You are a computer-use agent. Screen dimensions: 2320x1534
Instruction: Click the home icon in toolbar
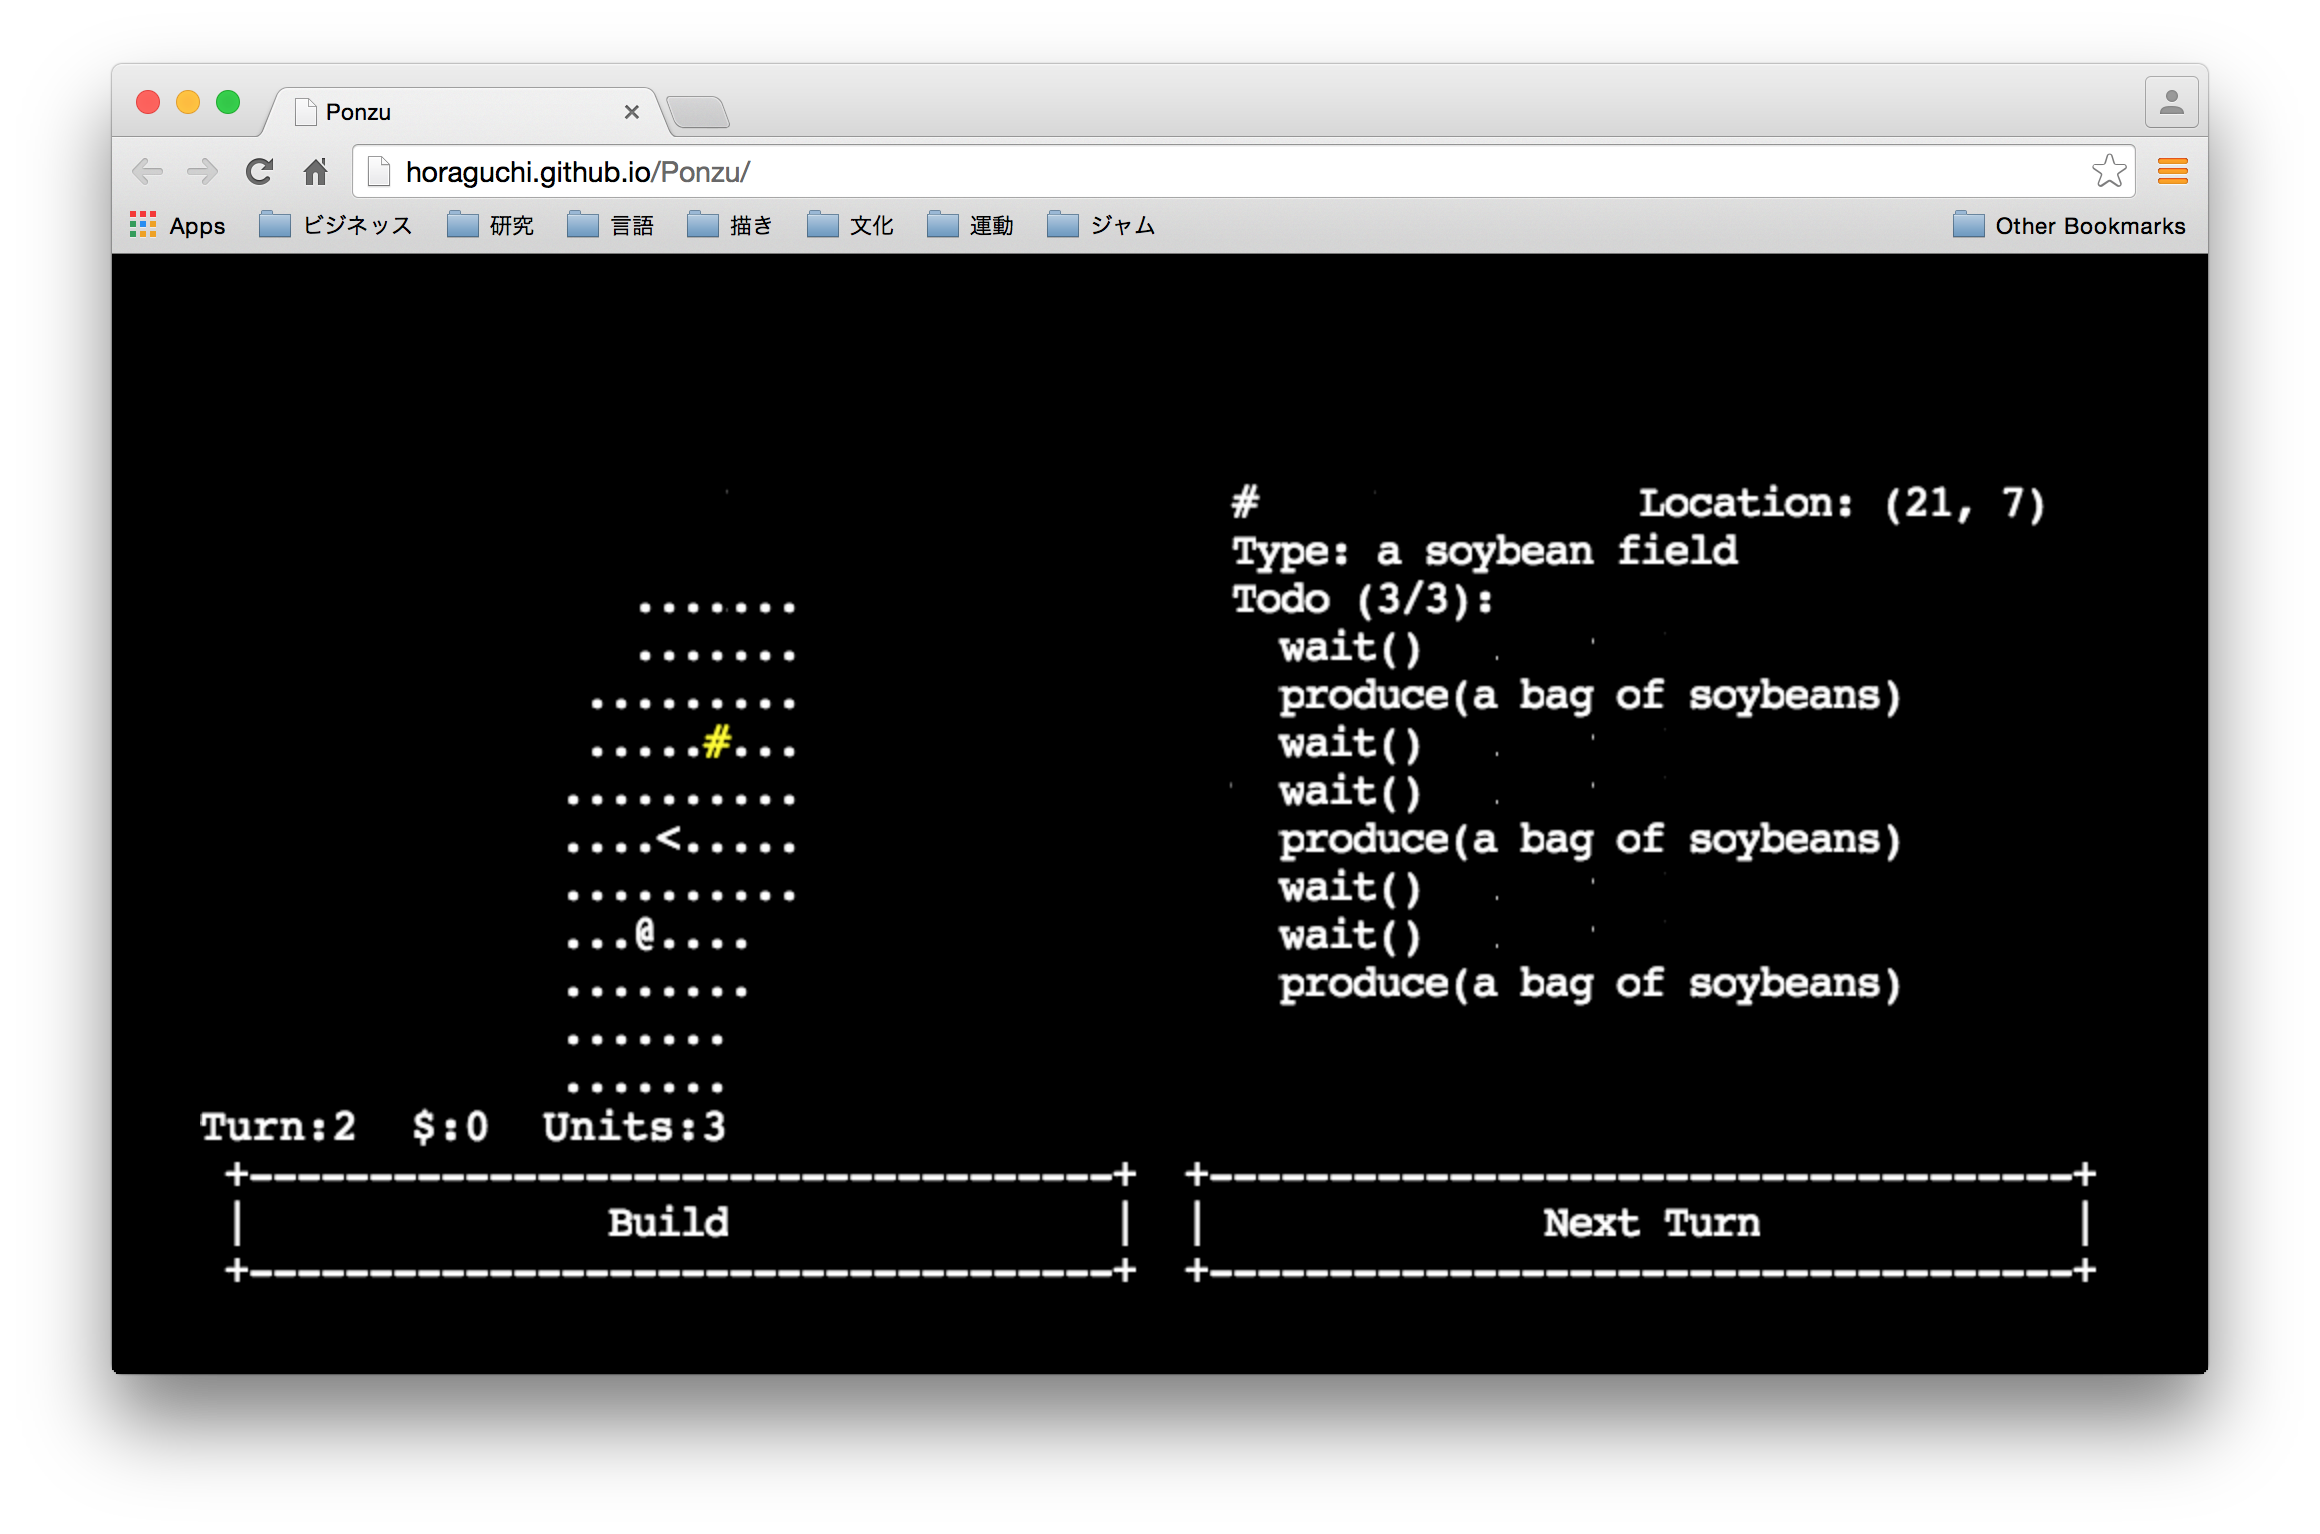[x=316, y=172]
